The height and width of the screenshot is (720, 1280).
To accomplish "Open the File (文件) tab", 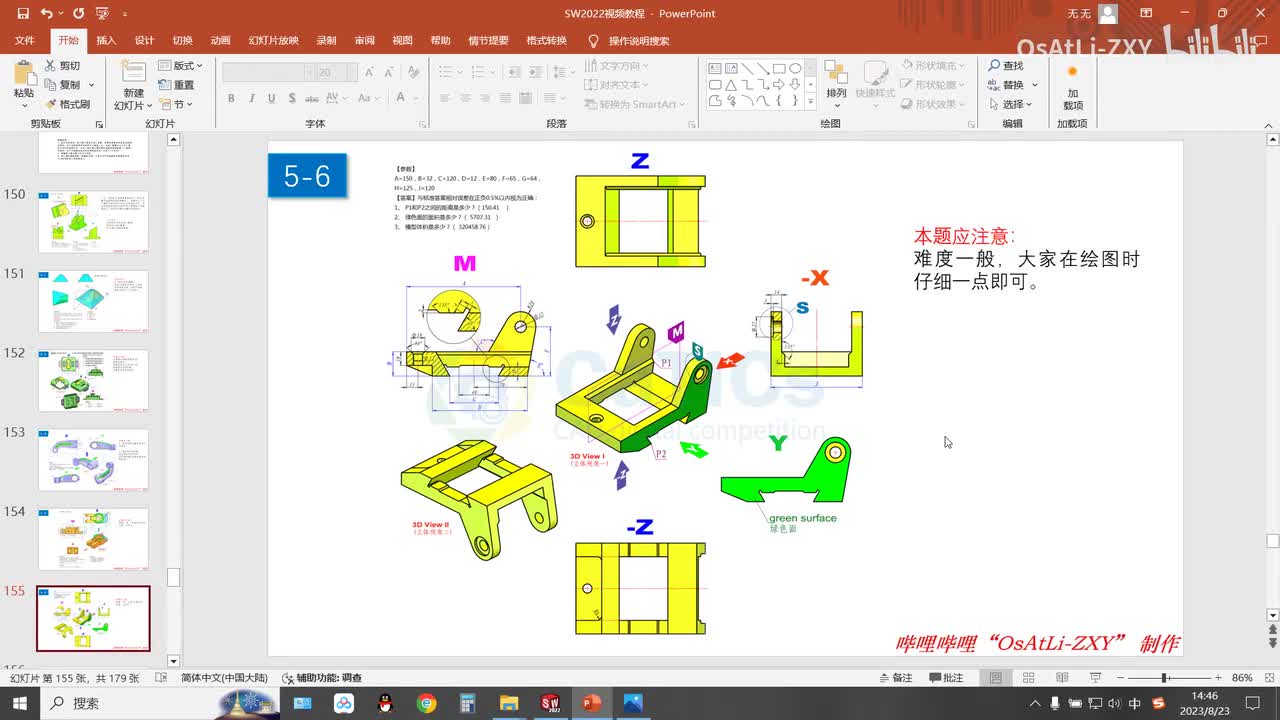I will 25,41.
